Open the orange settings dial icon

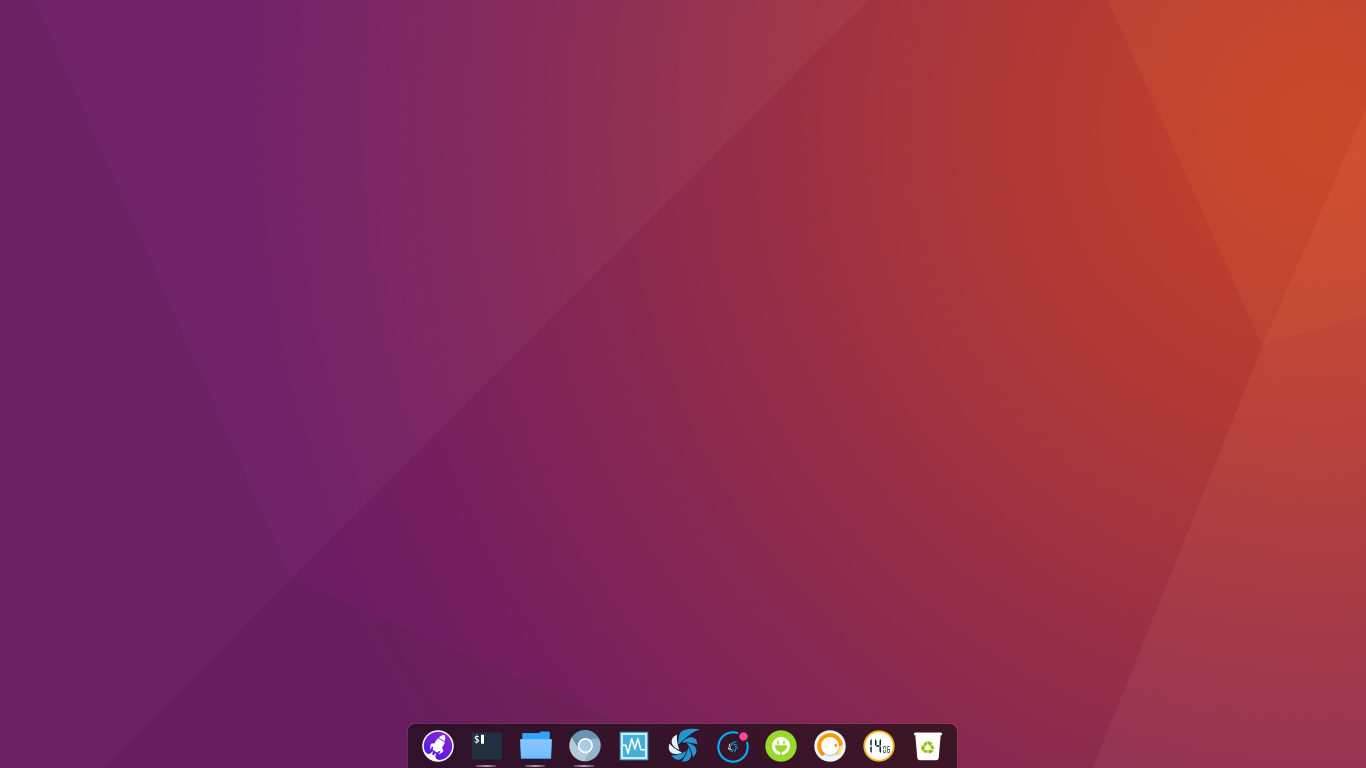tap(830, 746)
